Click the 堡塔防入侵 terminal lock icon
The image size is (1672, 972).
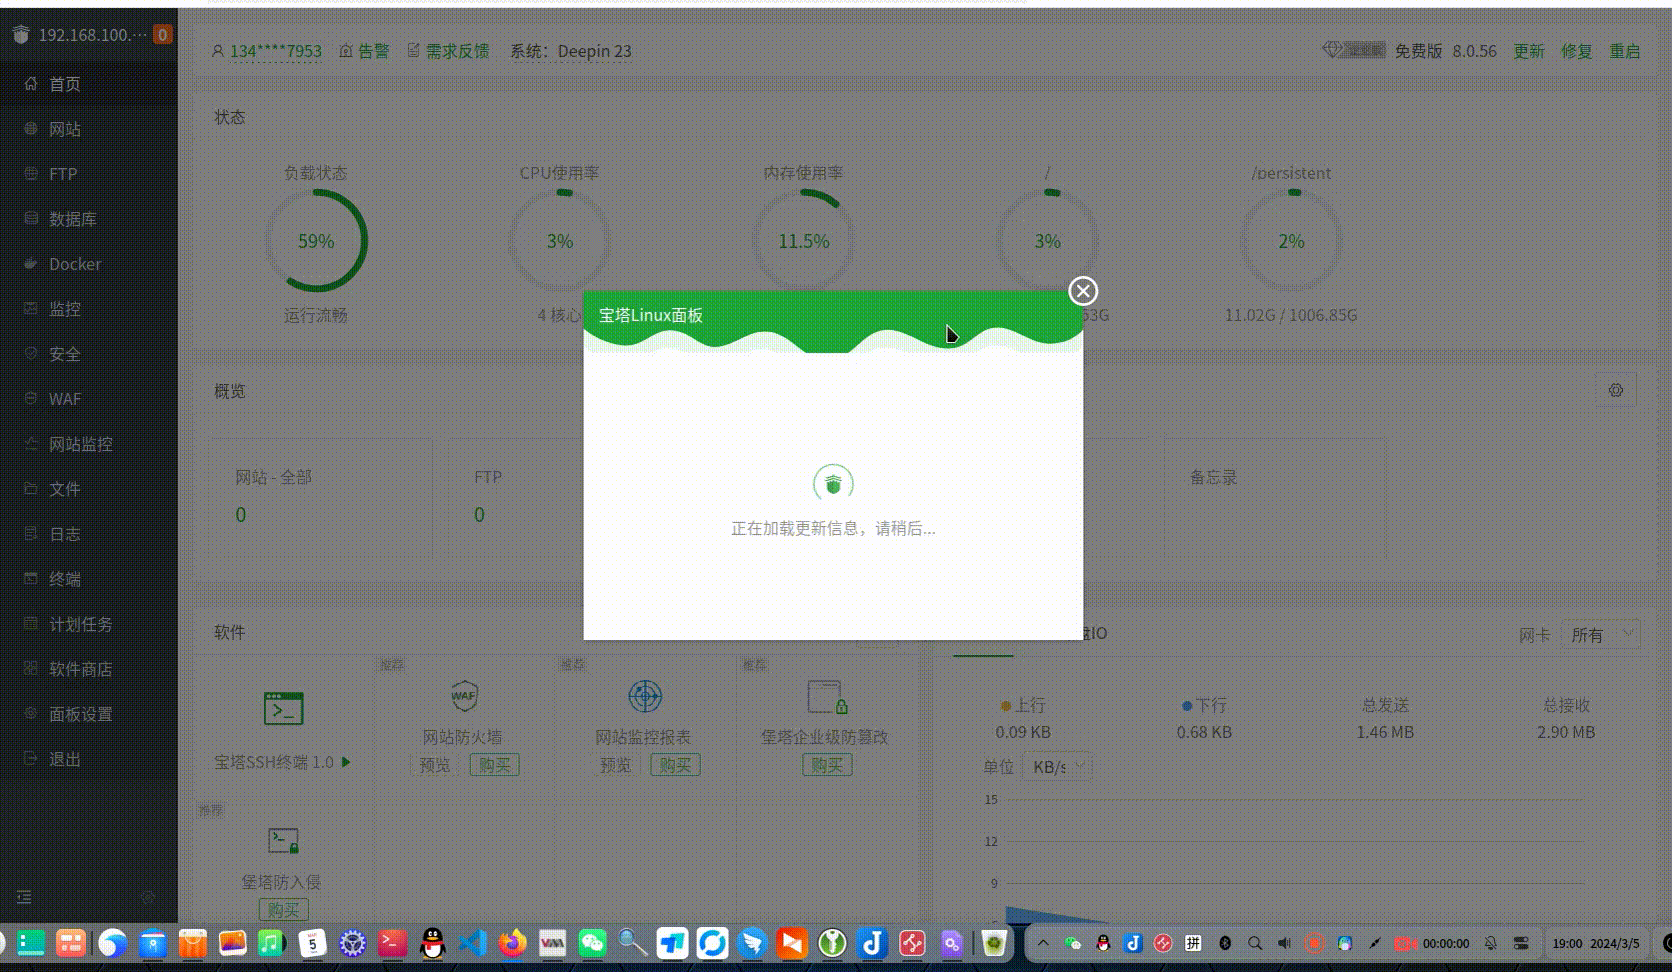pos(283,840)
